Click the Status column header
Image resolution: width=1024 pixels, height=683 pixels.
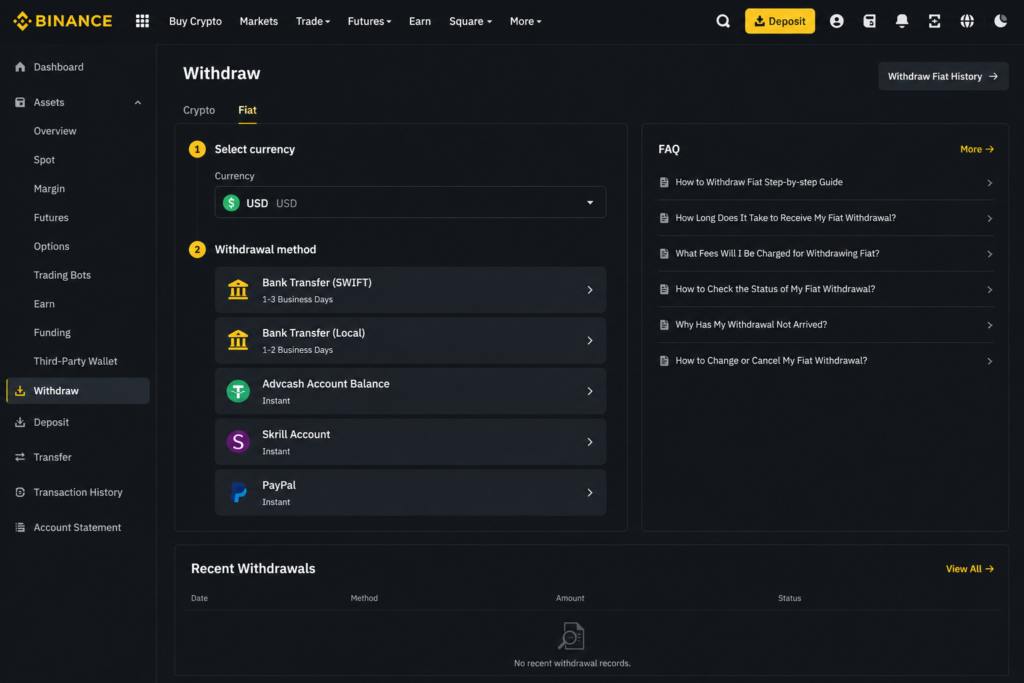[789, 598]
